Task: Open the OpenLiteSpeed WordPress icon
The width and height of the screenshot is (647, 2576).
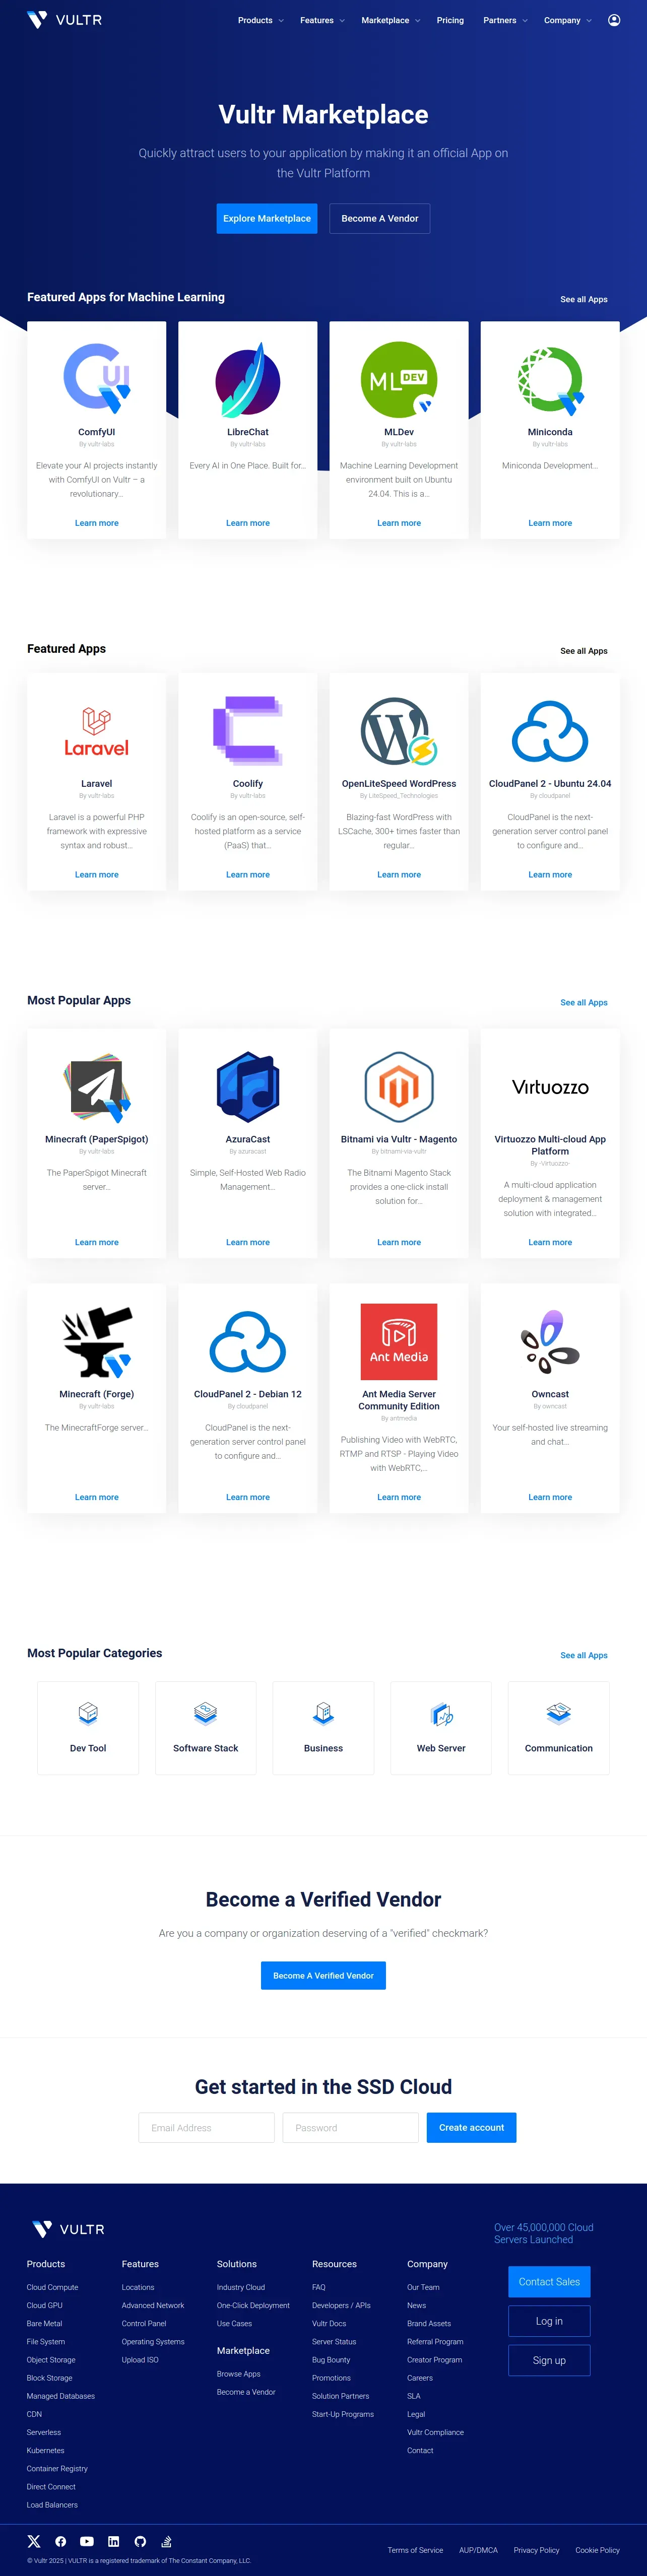Action: 399,731
